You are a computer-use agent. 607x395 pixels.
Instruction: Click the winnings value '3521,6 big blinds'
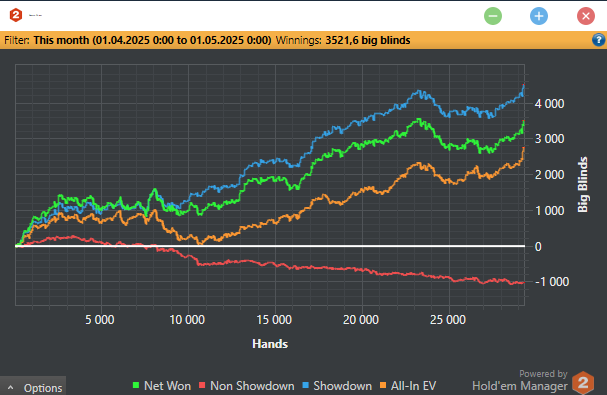click(x=368, y=40)
